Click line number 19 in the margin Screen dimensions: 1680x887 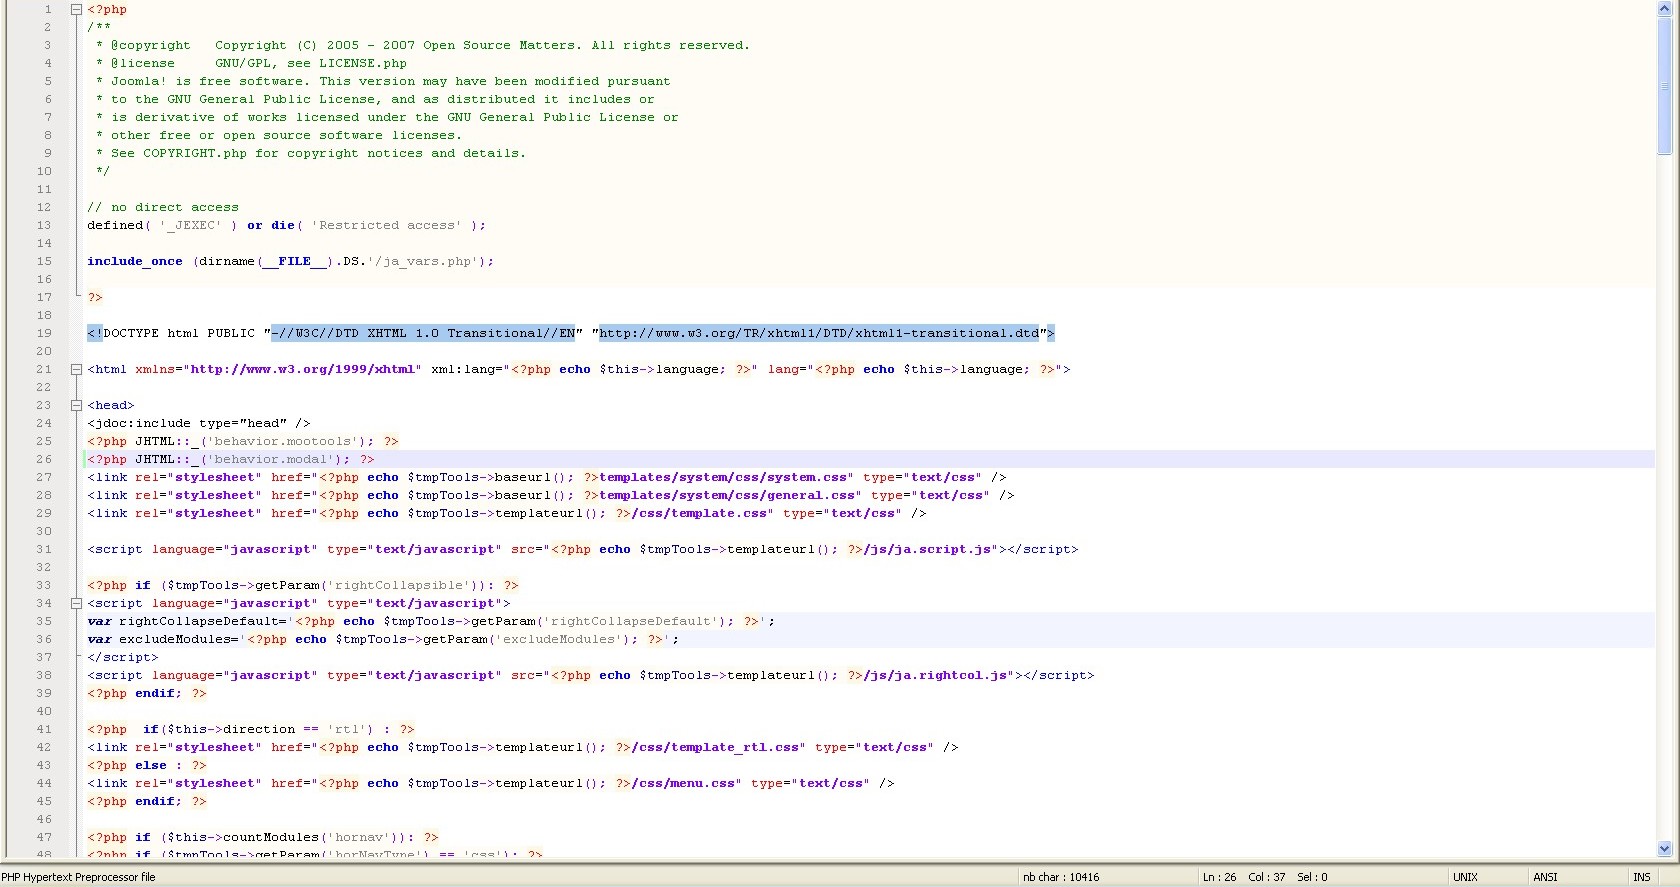tap(44, 333)
